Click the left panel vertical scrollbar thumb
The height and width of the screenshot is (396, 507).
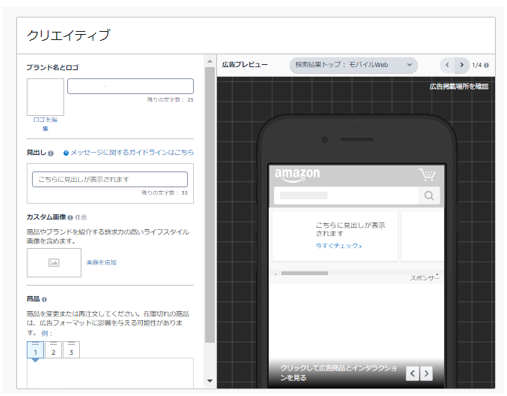click(210, 205)
